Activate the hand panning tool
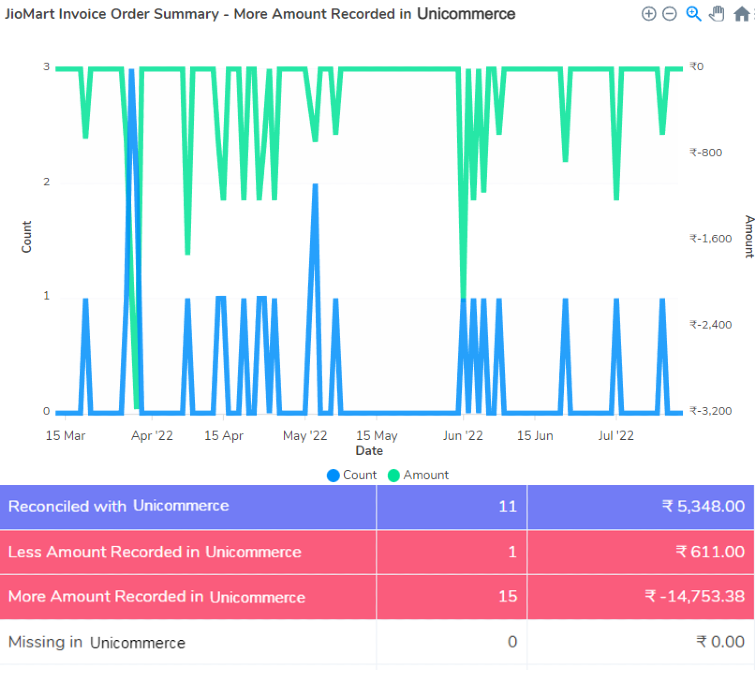The height and width of the screenshot is (684, 756). 717,14
